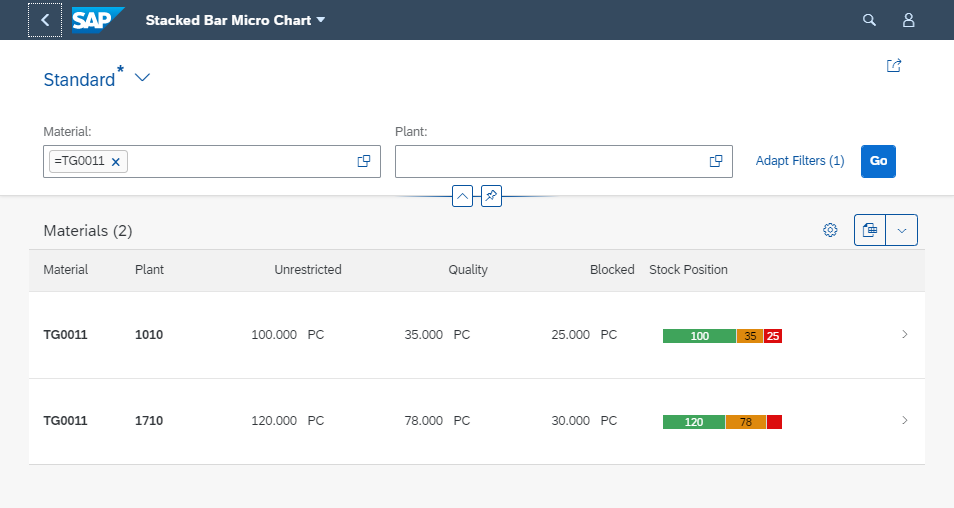Toggle the pin header button
Screen dimensions: 954x508
pos(492,196)
